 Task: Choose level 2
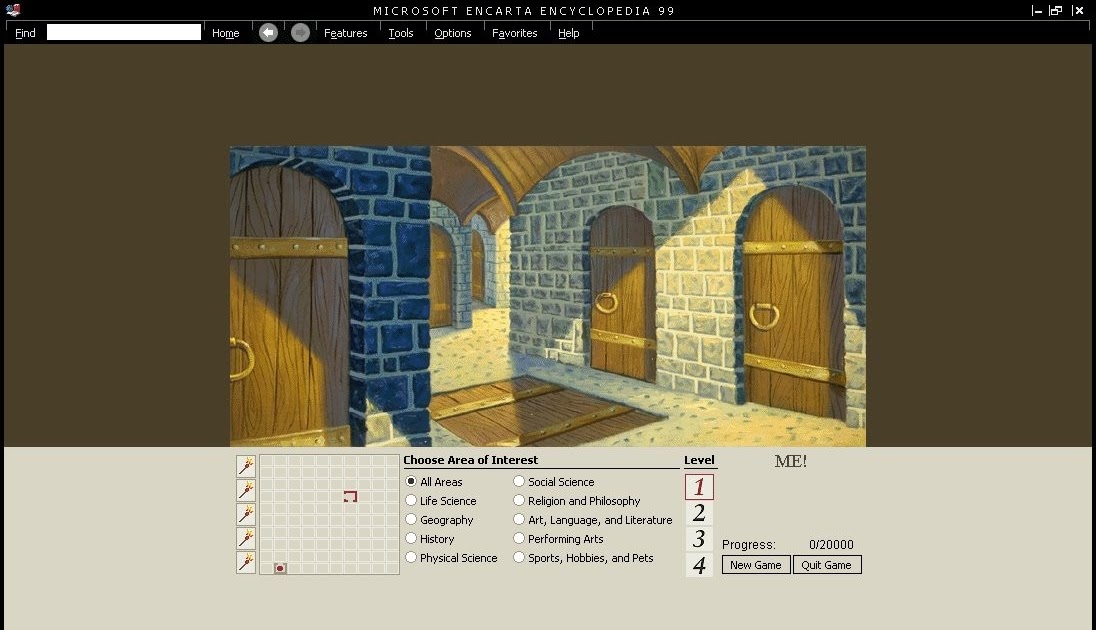[x=699, y=513]
